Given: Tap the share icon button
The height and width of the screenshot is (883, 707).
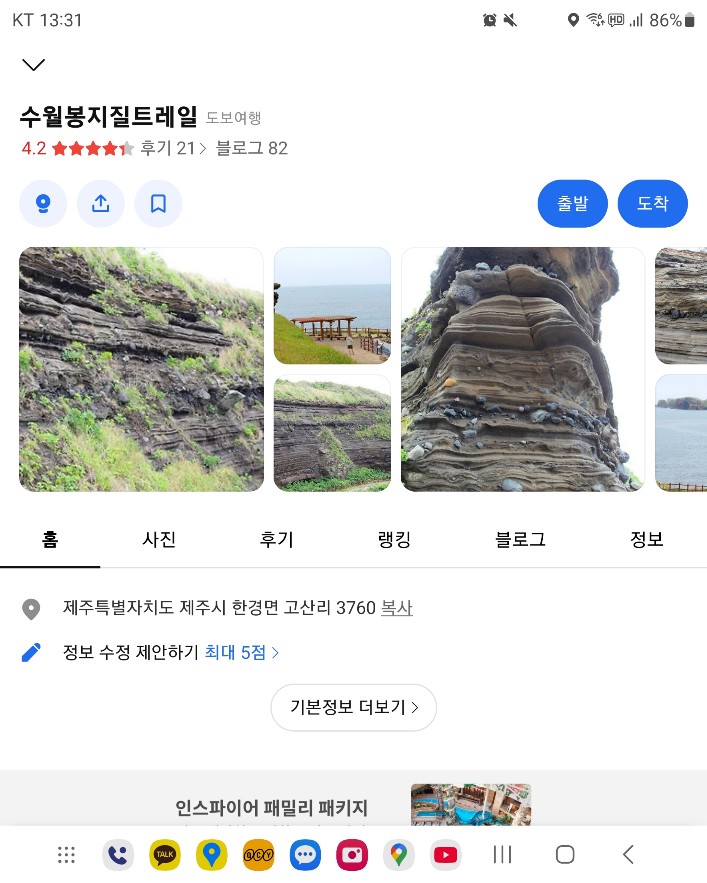Looking at the screenshot, I should click(x=101, y=204).
